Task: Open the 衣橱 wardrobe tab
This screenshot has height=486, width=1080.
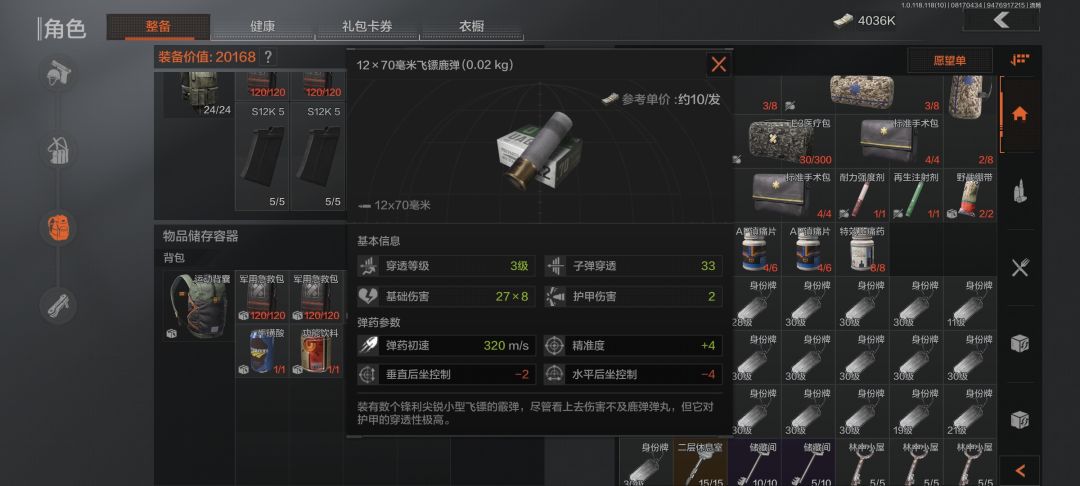Action: click(x=472, y=27)
